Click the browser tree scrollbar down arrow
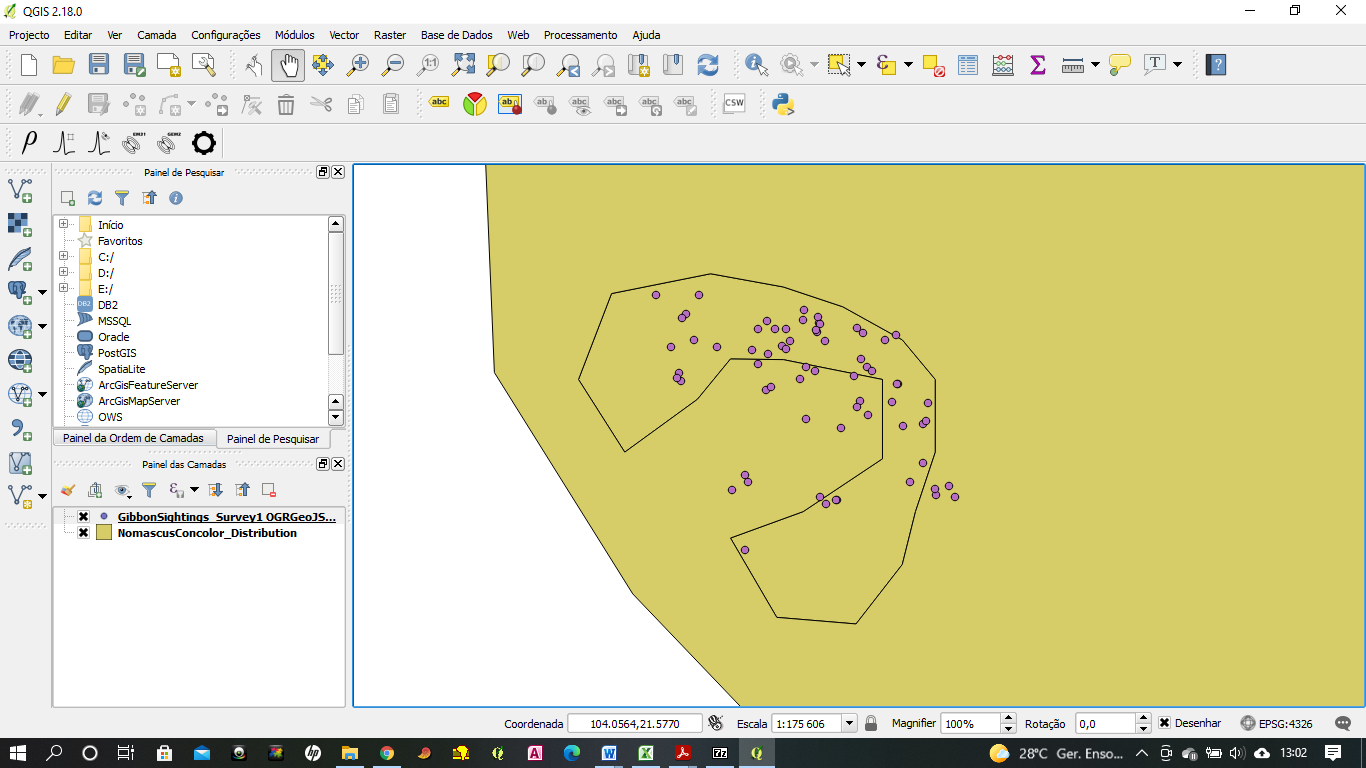The image size is (1366, 768). (x=336, y=417)
